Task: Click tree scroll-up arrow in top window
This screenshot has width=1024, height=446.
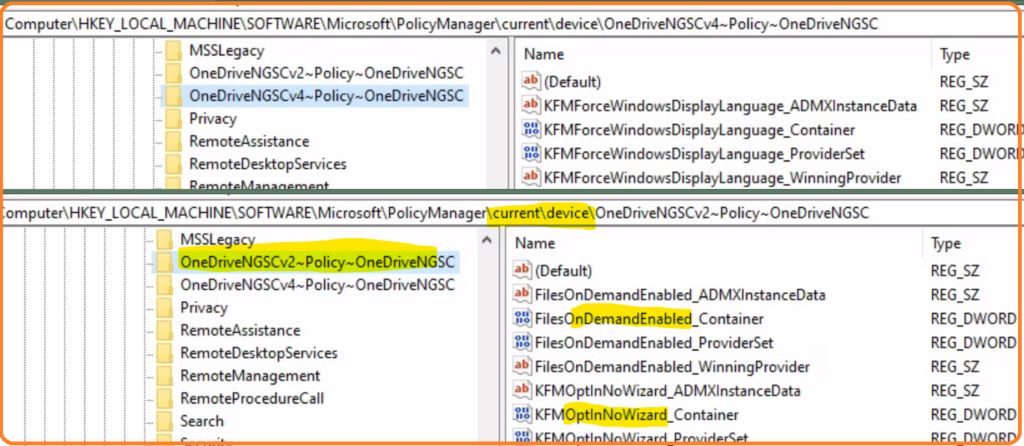Action: [496, 51]
